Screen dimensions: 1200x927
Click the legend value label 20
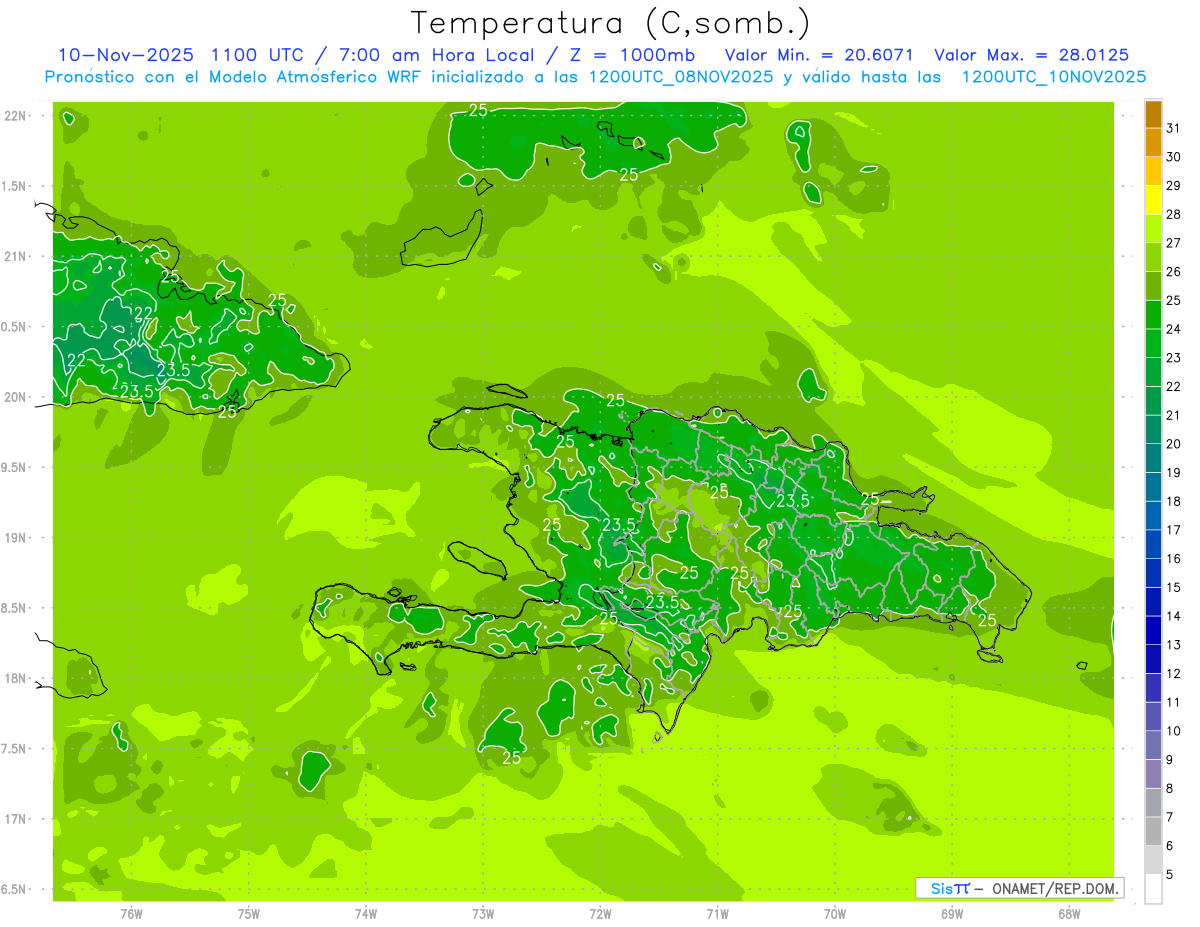[1174, 443]
